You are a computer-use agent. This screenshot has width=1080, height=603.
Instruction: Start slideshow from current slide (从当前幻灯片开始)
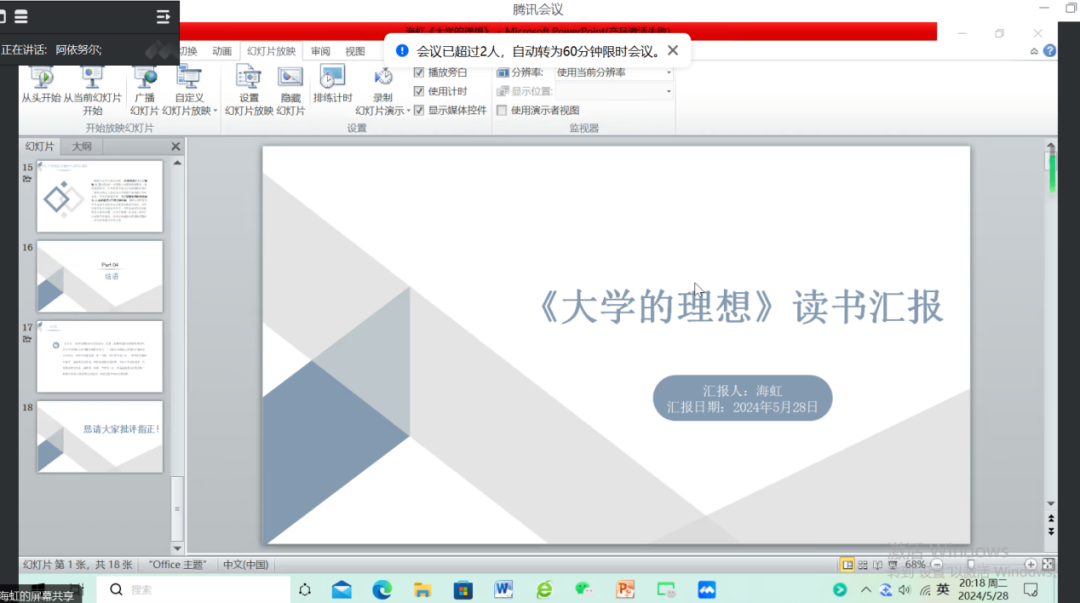pyautogui.click(x=93, y=79)
